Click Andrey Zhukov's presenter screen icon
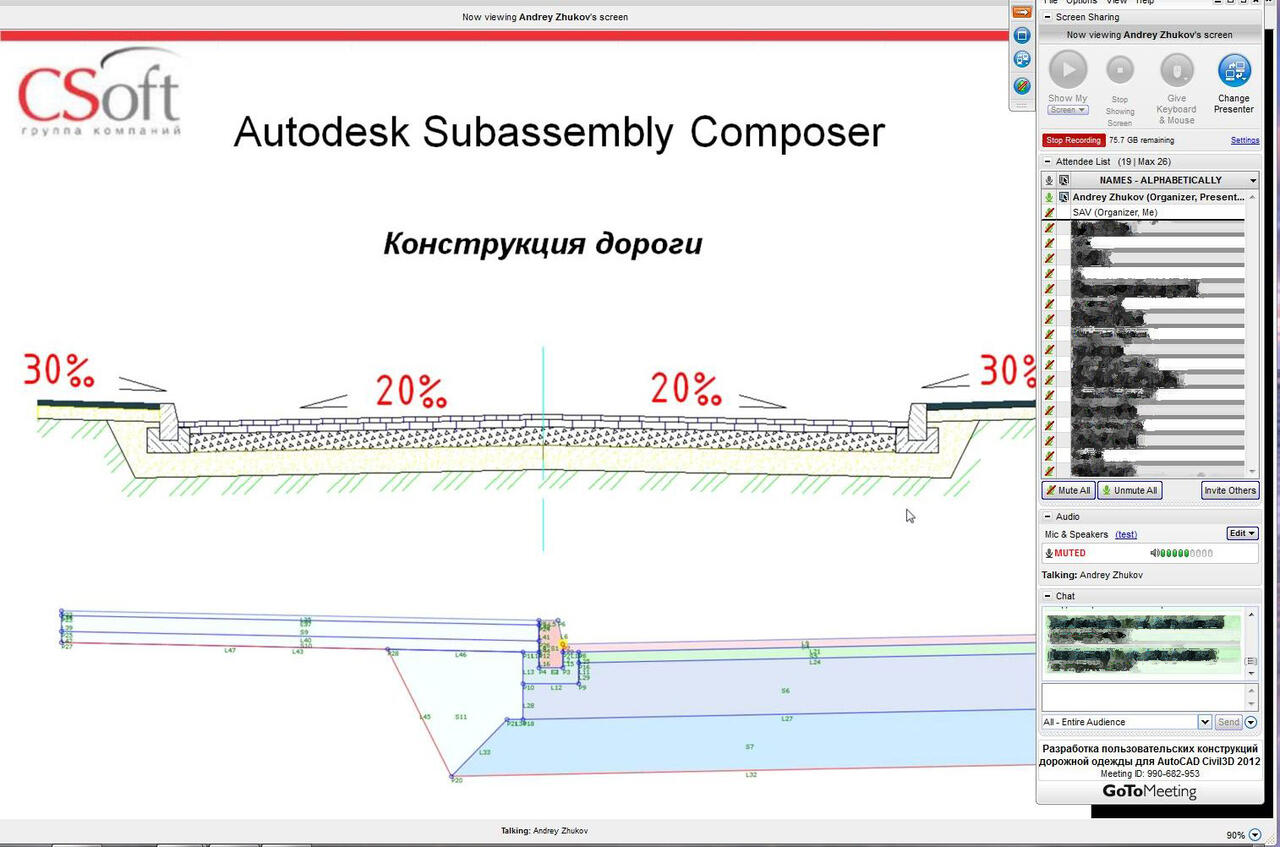 [1064, 198]
